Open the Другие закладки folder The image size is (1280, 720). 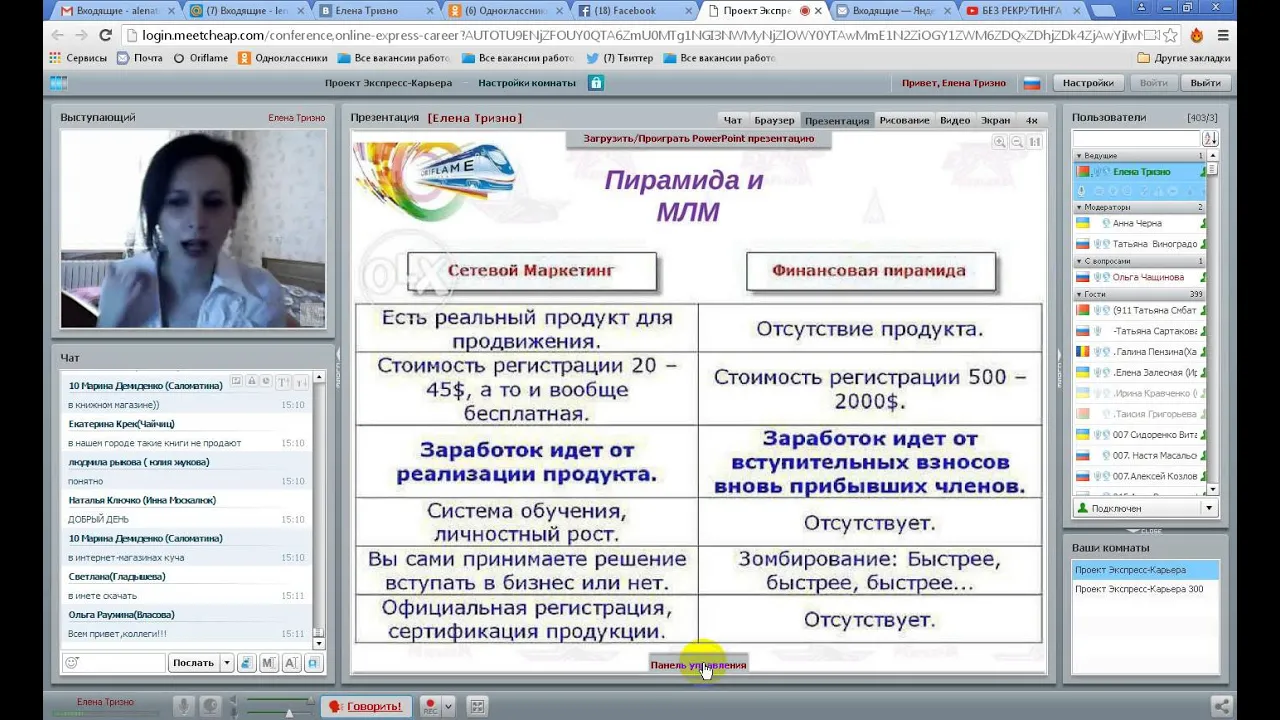[x=1184, y=58]
